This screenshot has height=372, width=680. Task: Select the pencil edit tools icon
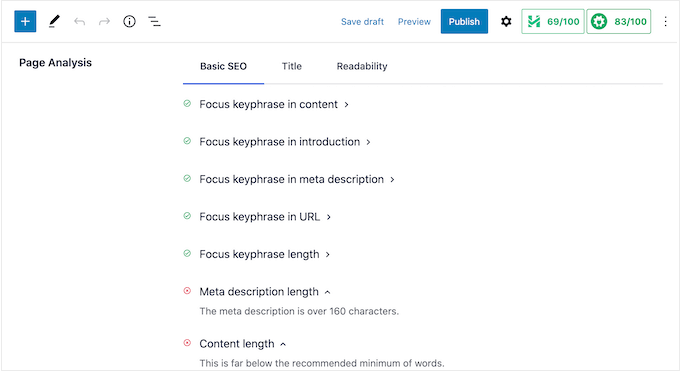click(54, 21)
